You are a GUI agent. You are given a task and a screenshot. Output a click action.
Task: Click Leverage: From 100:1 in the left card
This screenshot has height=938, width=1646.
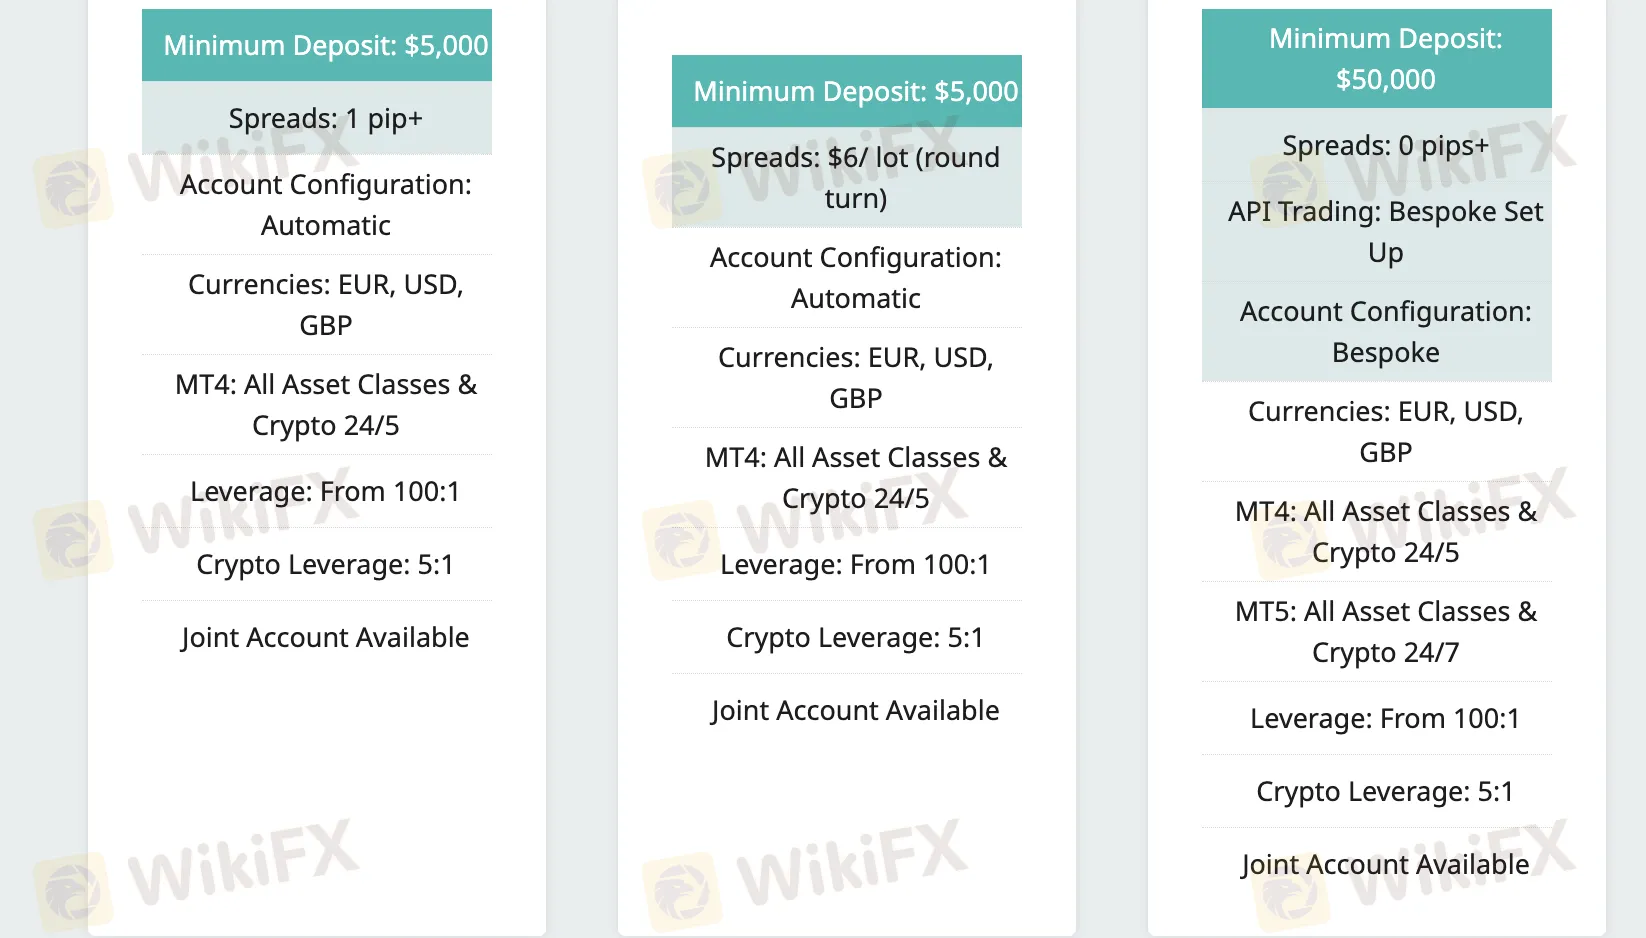tap(325, 491)
